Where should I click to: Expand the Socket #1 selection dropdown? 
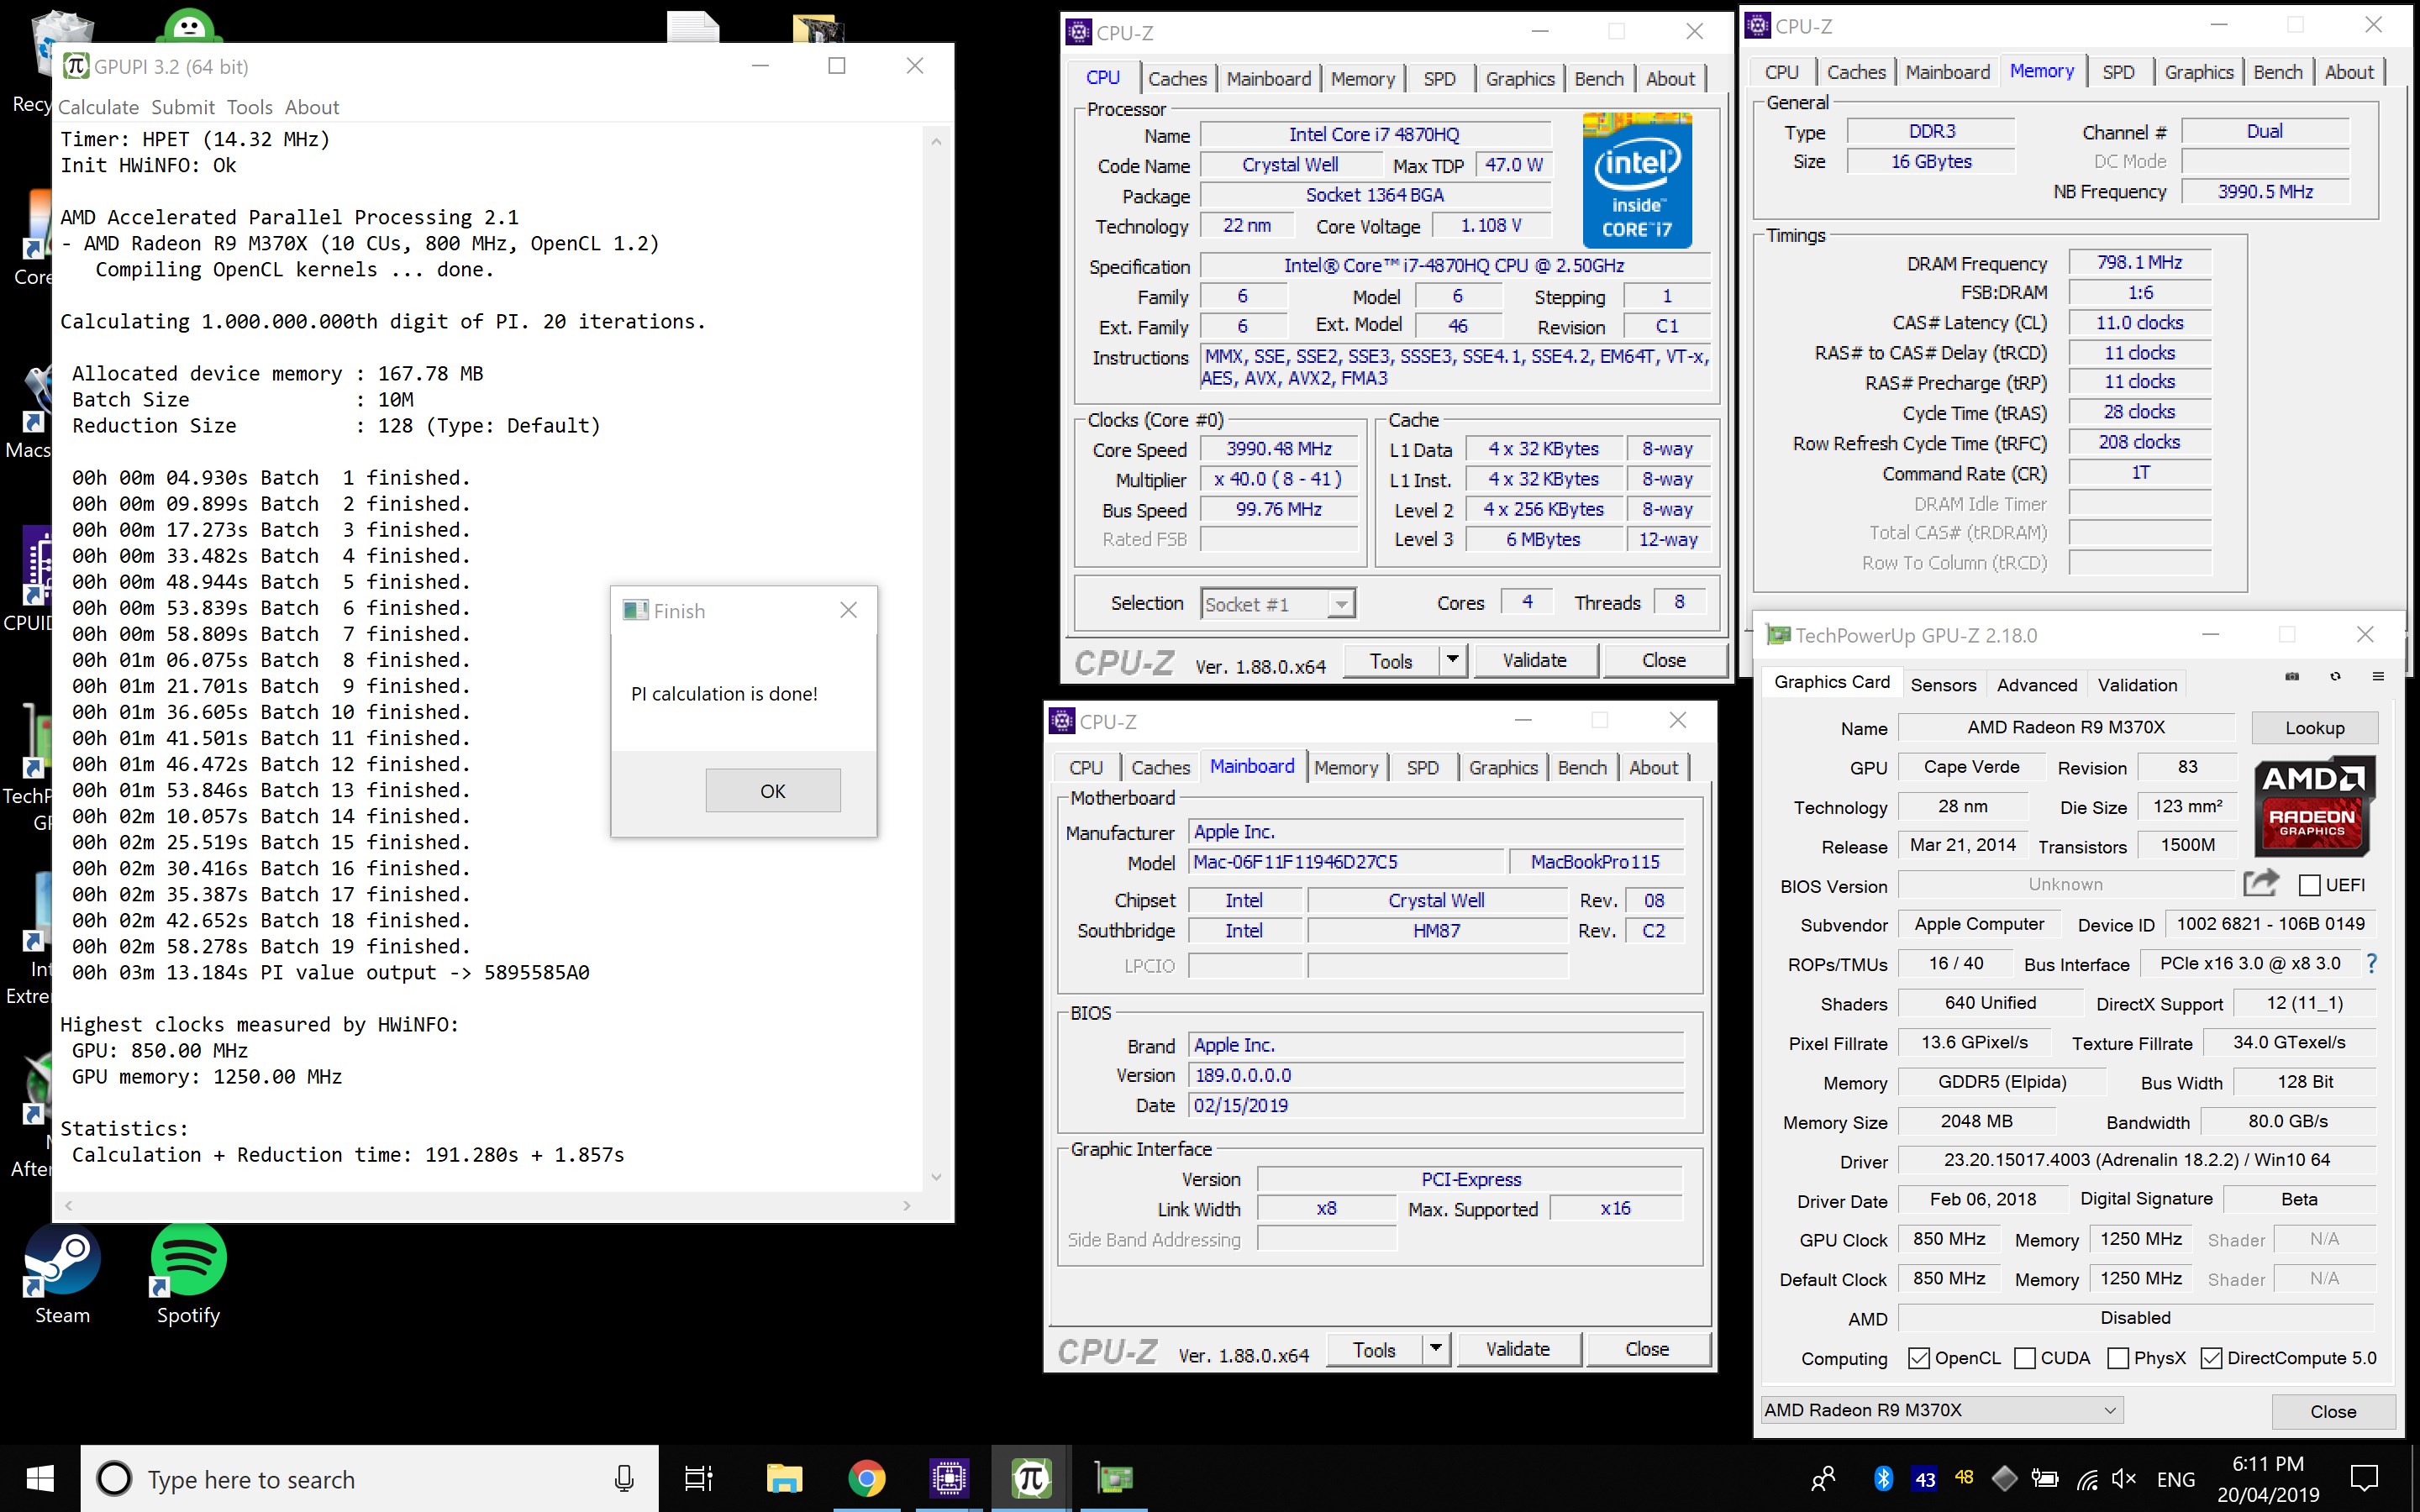click(1341, 604)
